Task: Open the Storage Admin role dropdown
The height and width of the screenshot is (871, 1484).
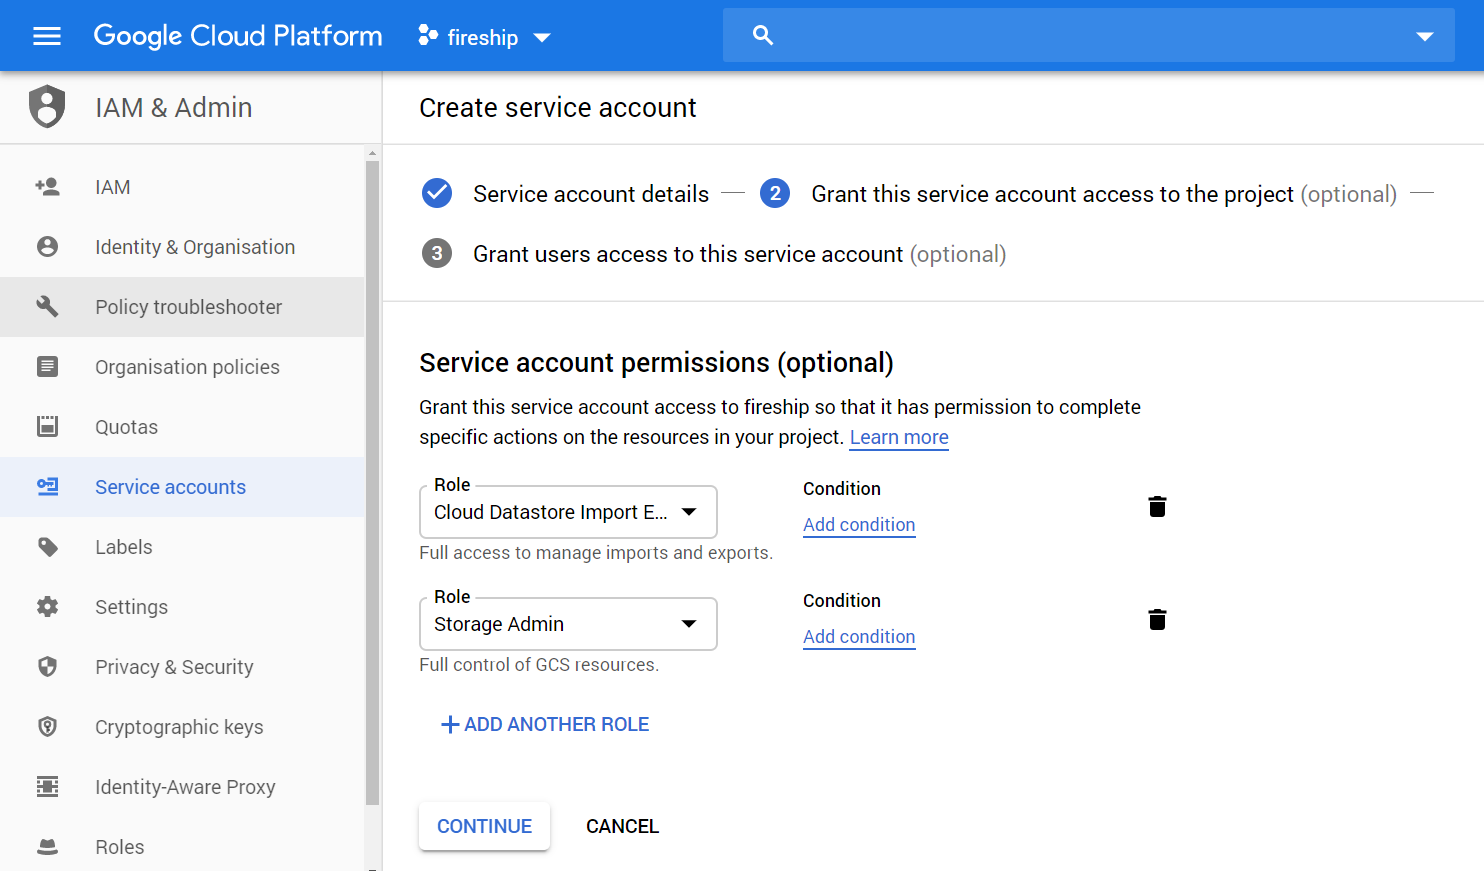Action: (689, 623)
